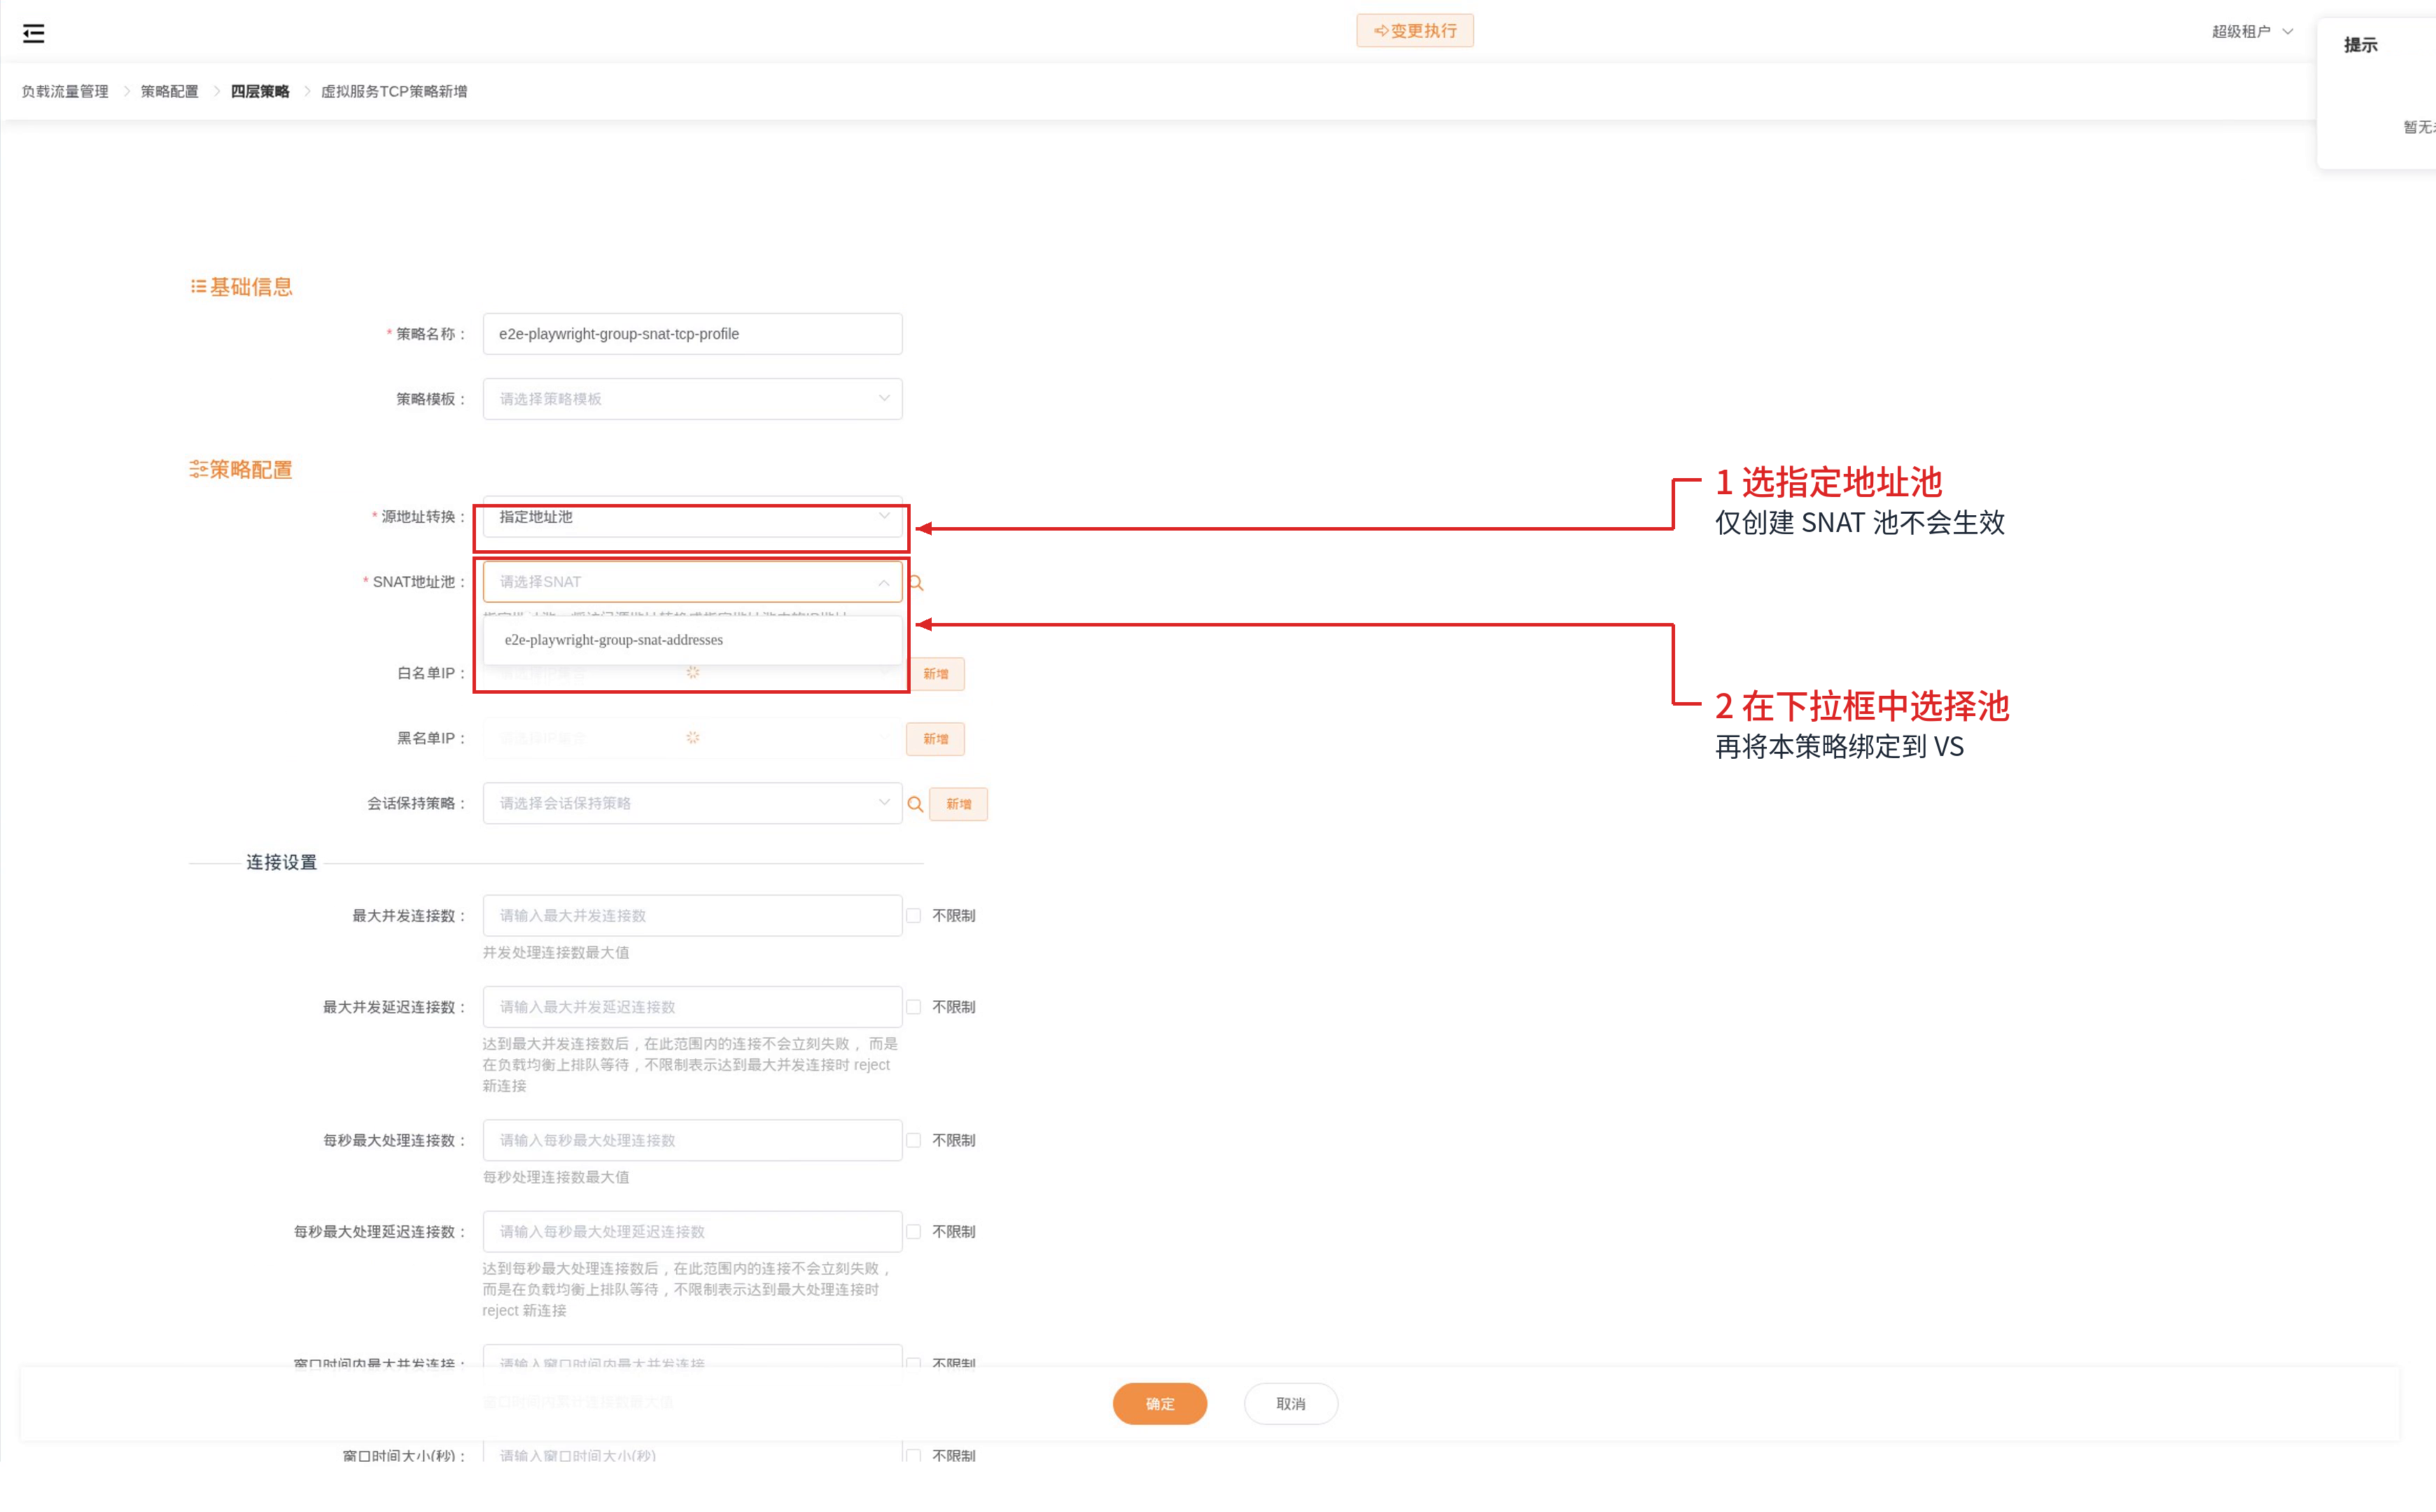
Task: Click the 变更执行 button
Action: (x=1414, y=31)
